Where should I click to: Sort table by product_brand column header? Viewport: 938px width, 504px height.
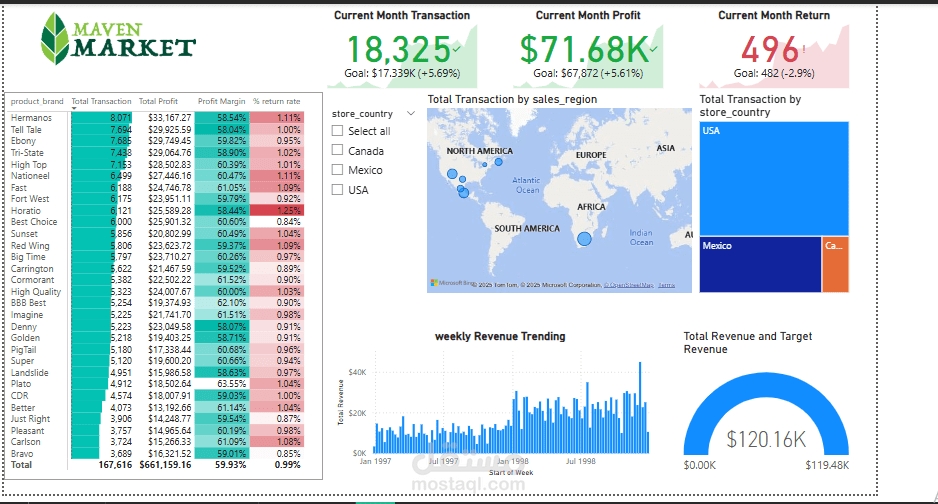pos(37,101)
